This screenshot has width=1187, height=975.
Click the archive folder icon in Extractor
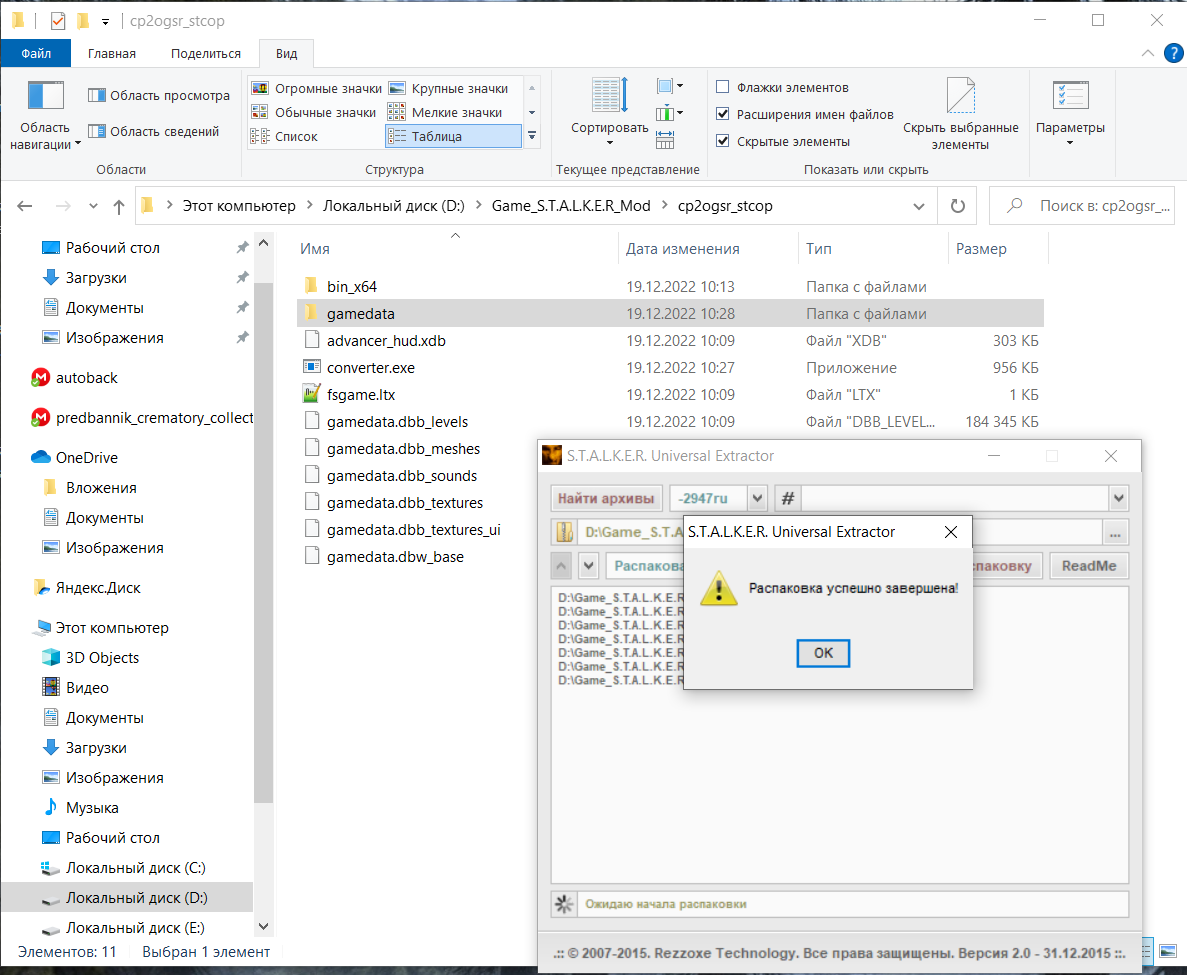coord(564,532)
